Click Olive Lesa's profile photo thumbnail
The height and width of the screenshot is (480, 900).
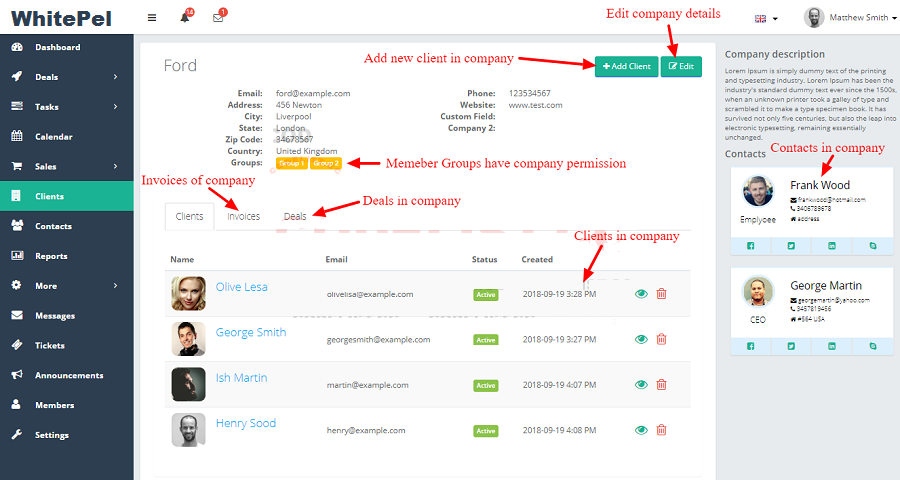[188, 294]
